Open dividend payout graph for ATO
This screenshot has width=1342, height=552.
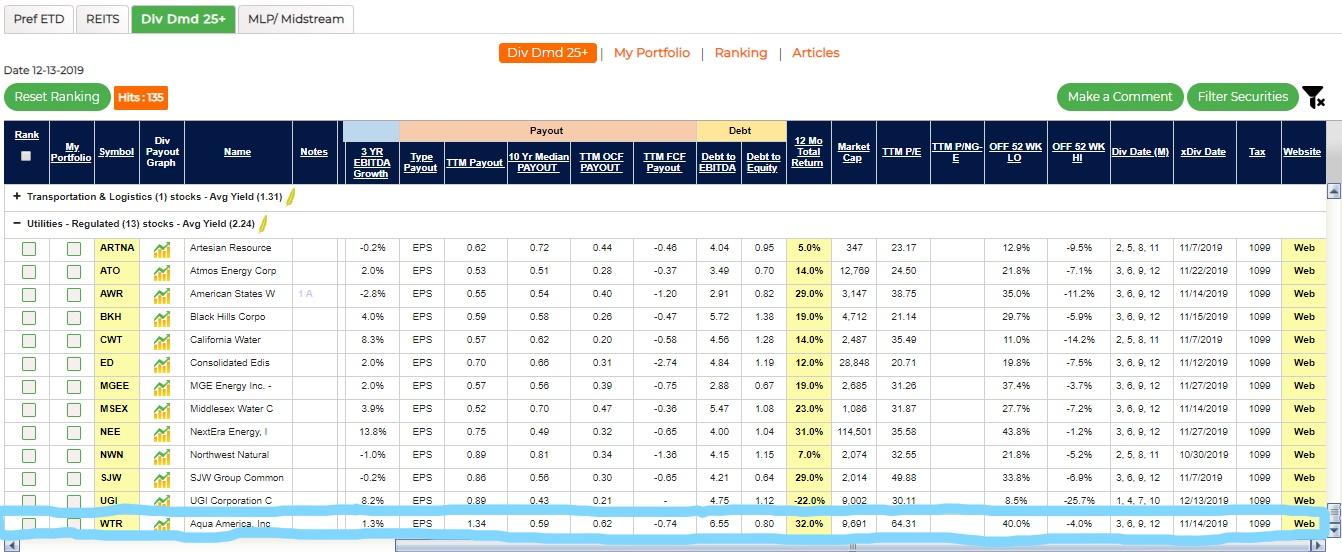162,271
